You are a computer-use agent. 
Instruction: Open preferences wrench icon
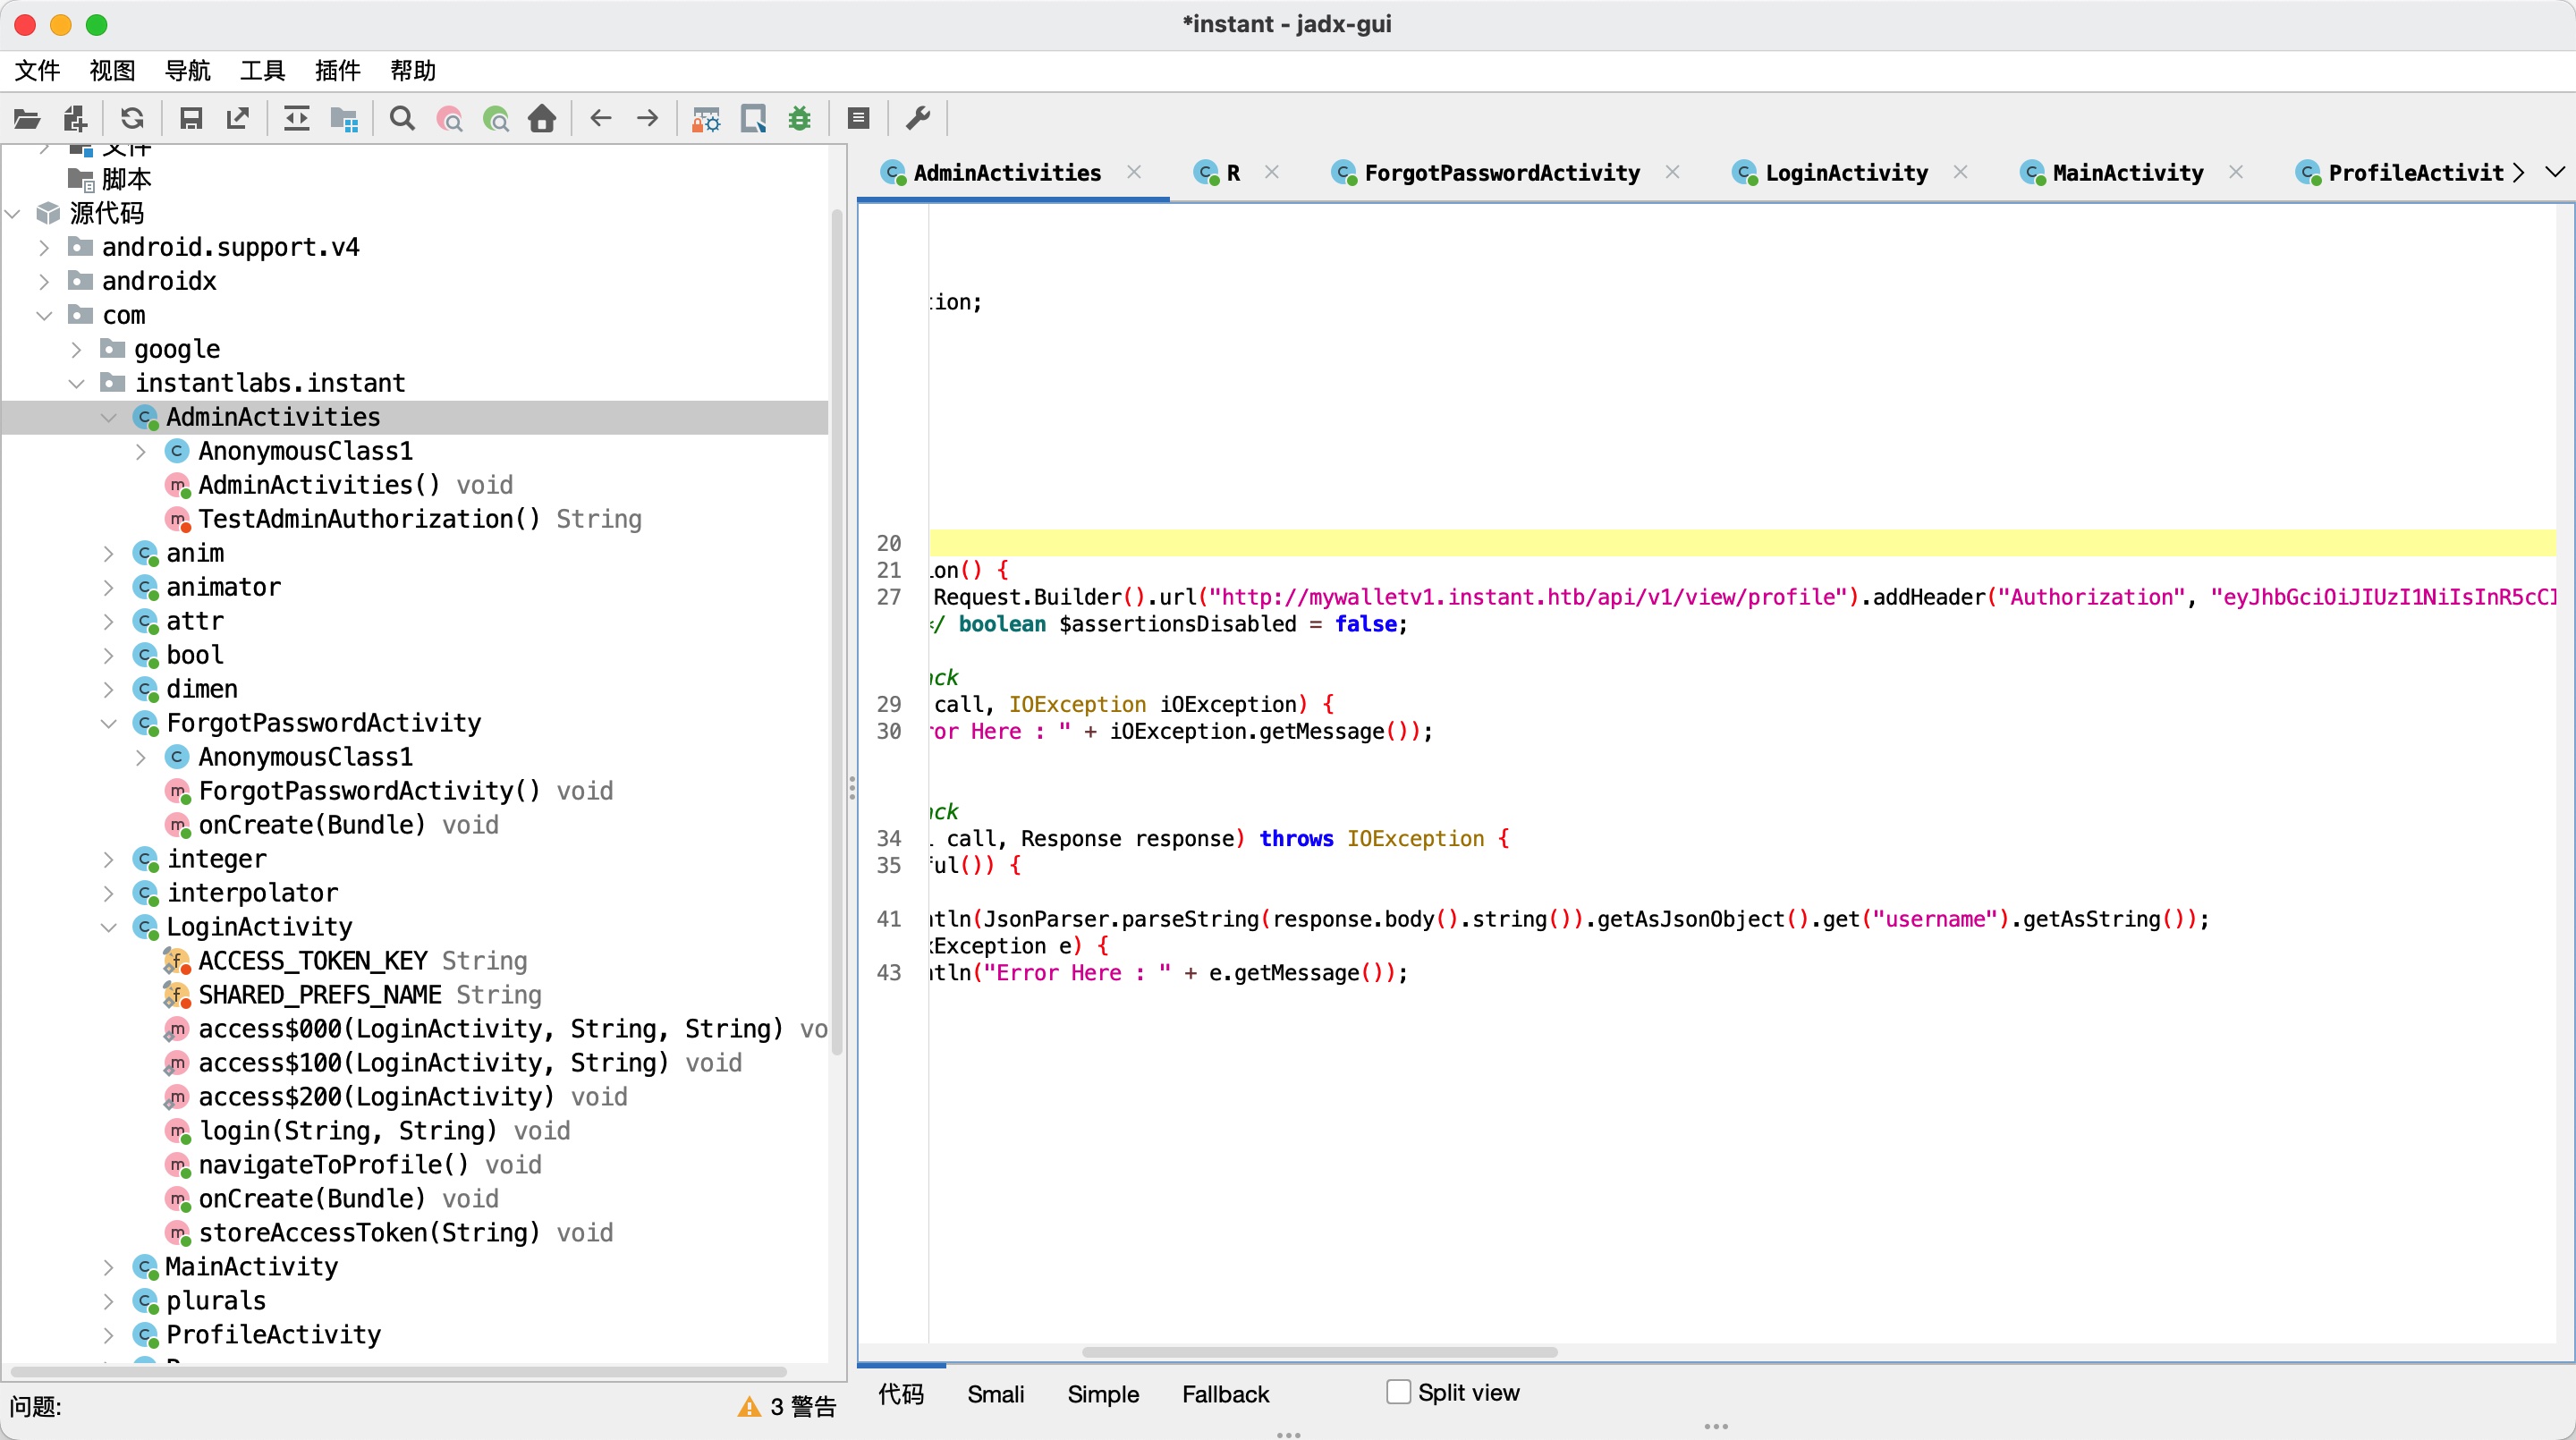tap(917, 119)
